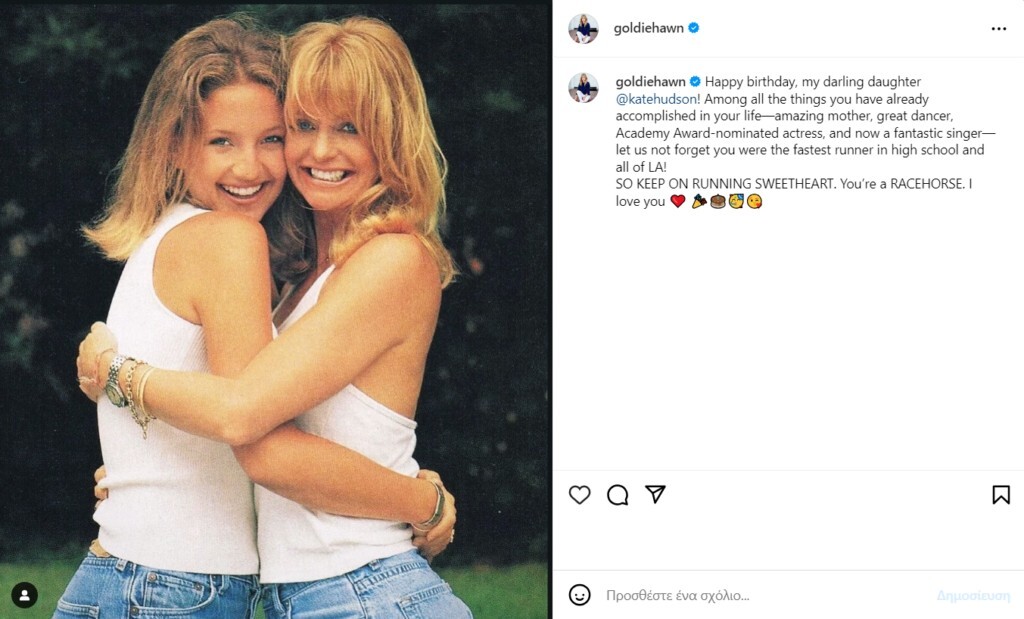The image size is (1024, 619).
Task: Click the red heart emoji in the caption
Action: [x=678, y=202]
